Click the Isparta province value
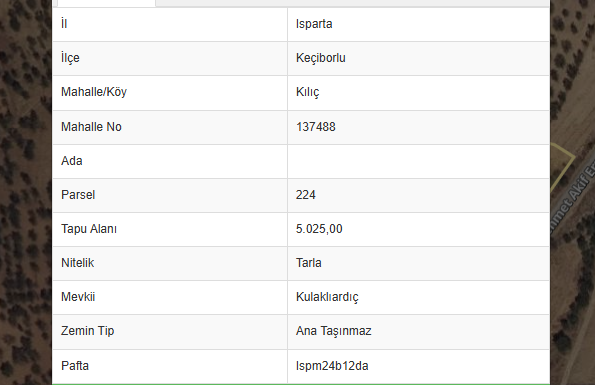The image size is (595, 385). coord(314,24)
